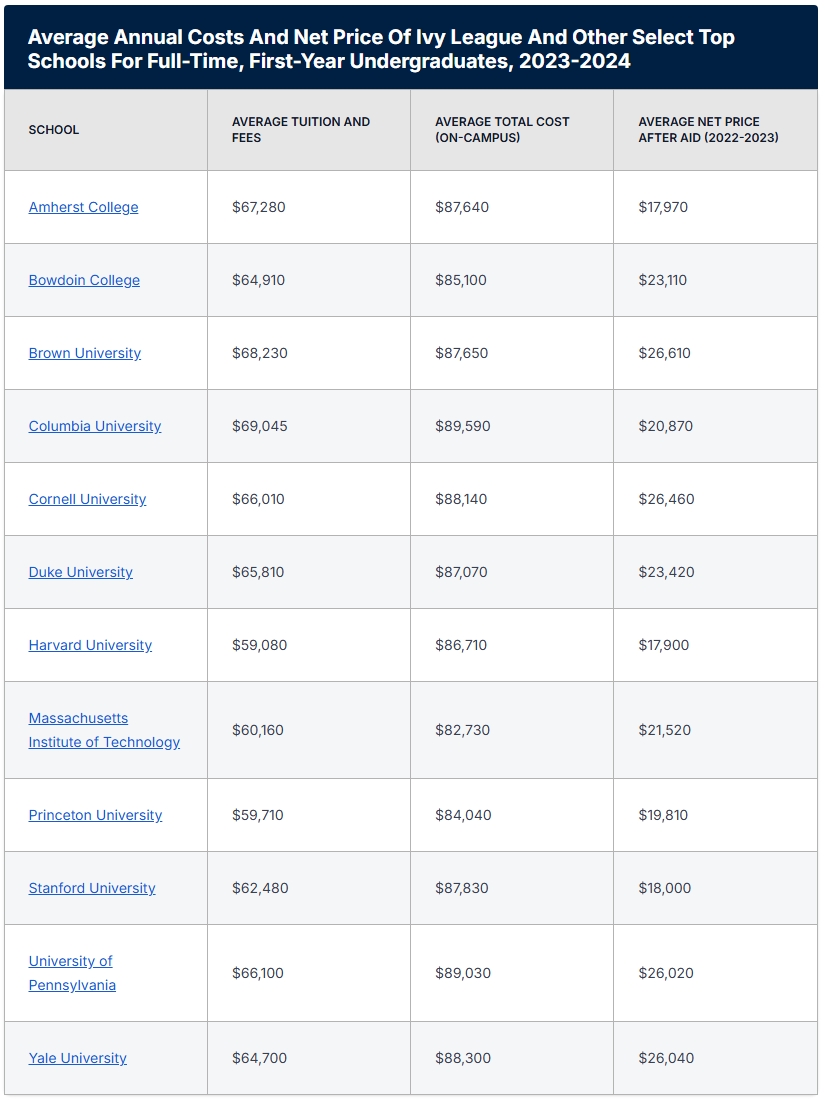Follow the Columbia University link
This screenshot has height=1100, width=825.
coord(95,426)
